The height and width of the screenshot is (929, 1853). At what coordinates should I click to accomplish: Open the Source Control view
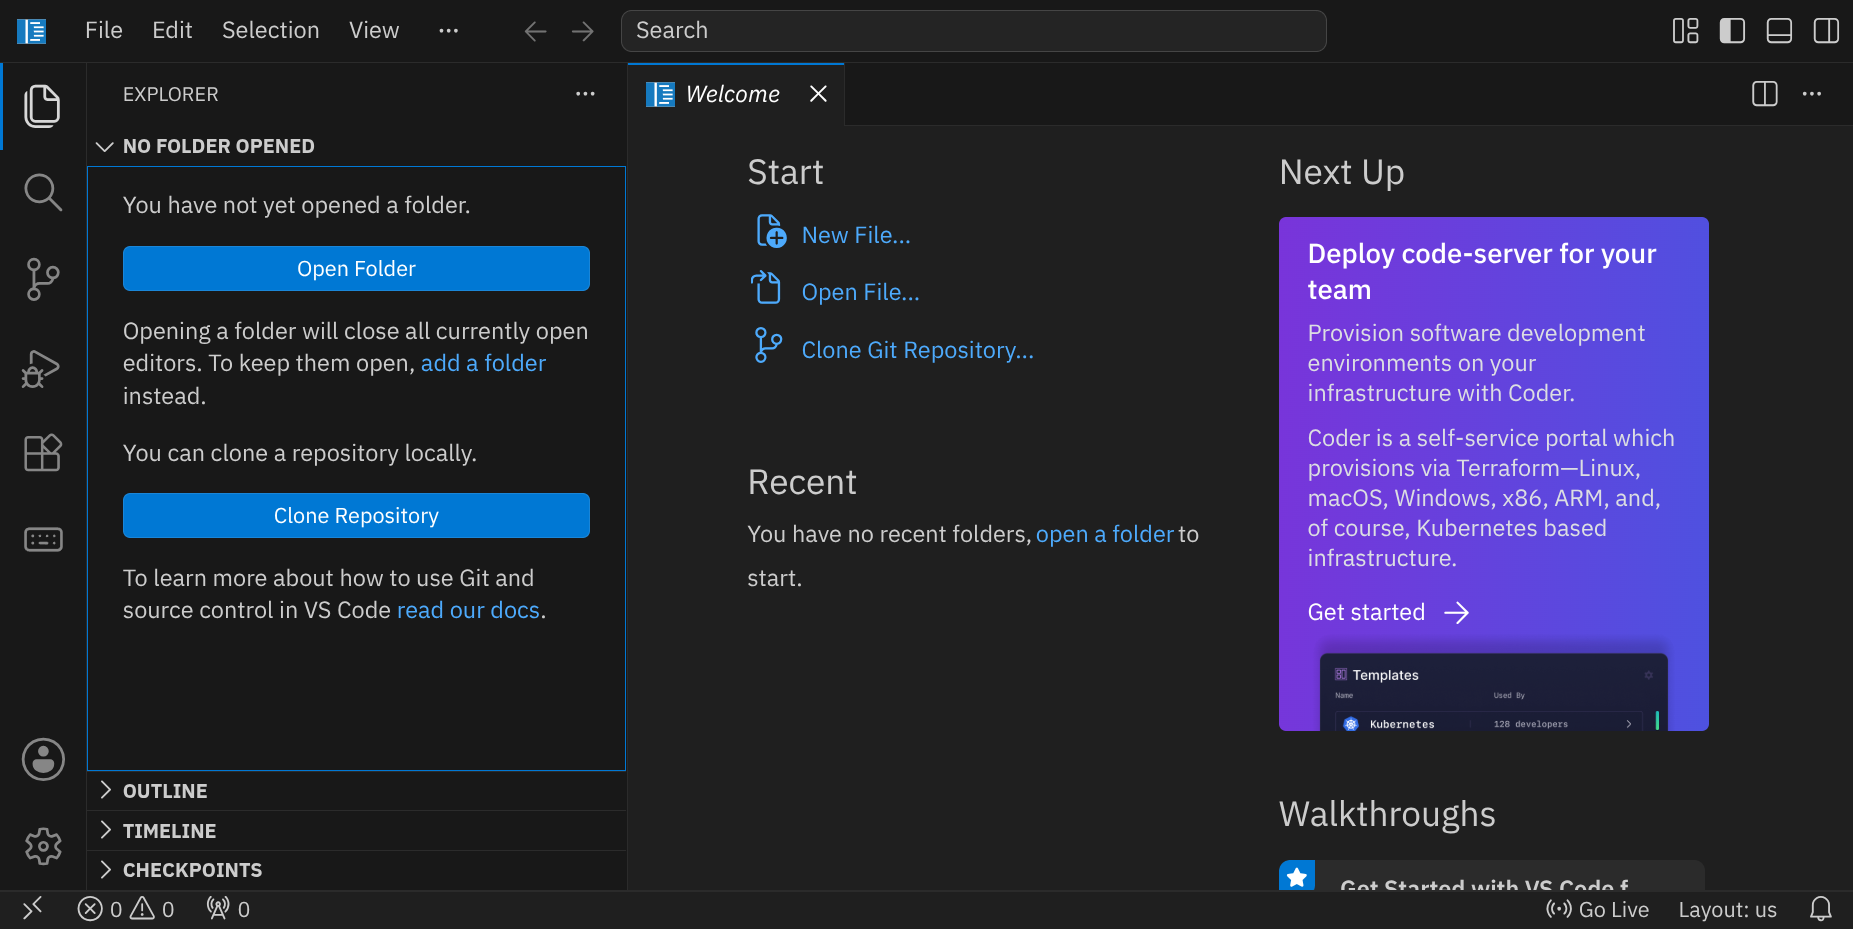tap(42, 279)
